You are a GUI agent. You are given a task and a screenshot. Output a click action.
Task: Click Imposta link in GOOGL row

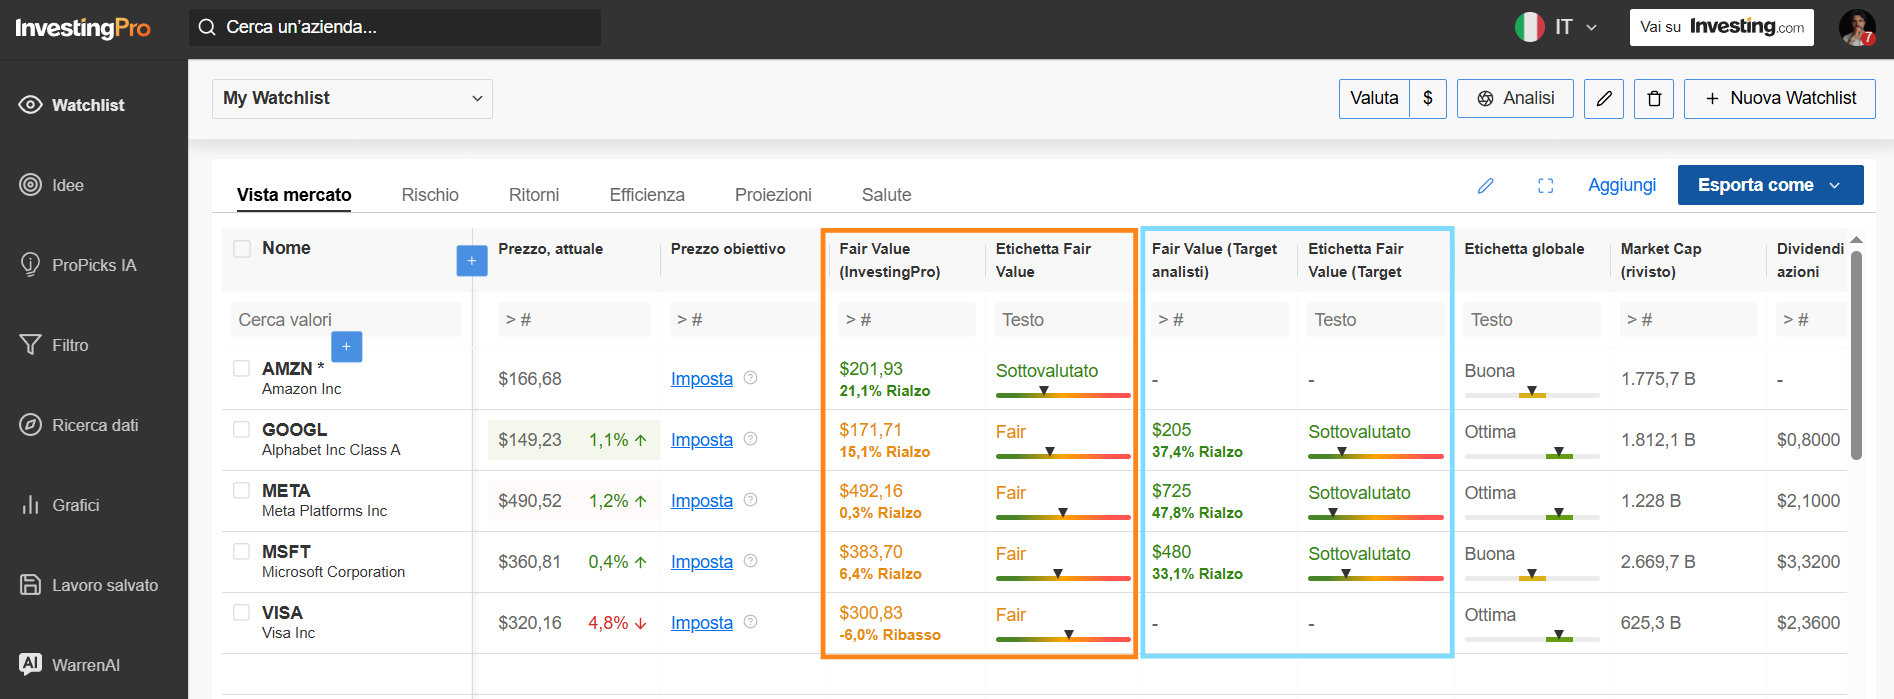tap(702, 440)
